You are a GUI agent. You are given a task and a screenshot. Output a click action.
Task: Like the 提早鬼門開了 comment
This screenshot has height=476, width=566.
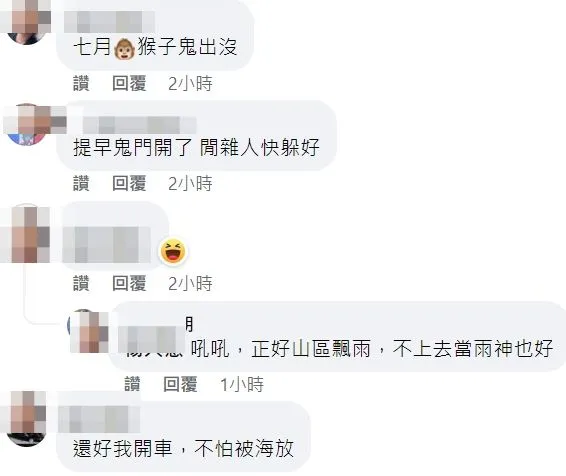pyautogui.click(x=81, y=183)
